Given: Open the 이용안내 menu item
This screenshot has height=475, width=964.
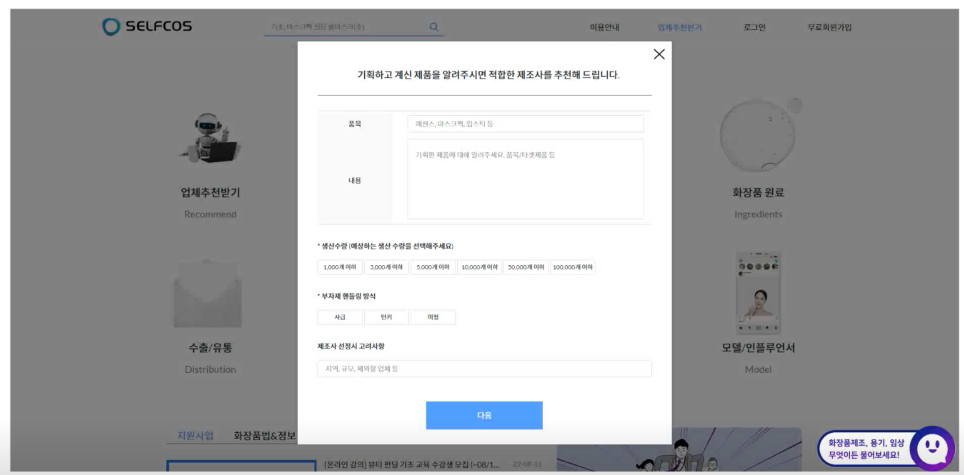Looking at the screenshot, I should click(605, 27).
